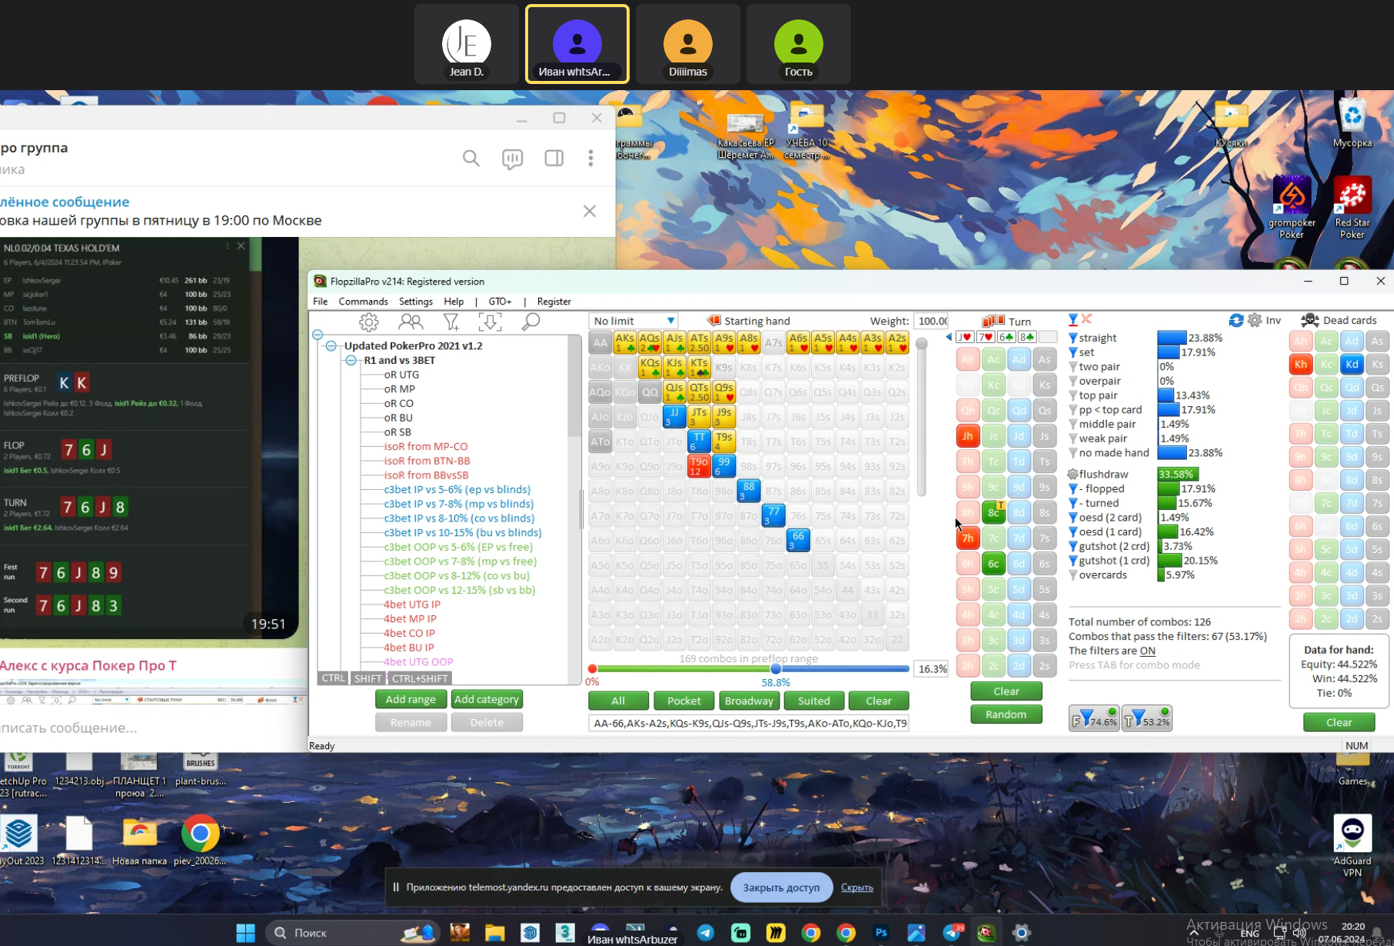Open Photoshop from the taskbar

point(881,932)
